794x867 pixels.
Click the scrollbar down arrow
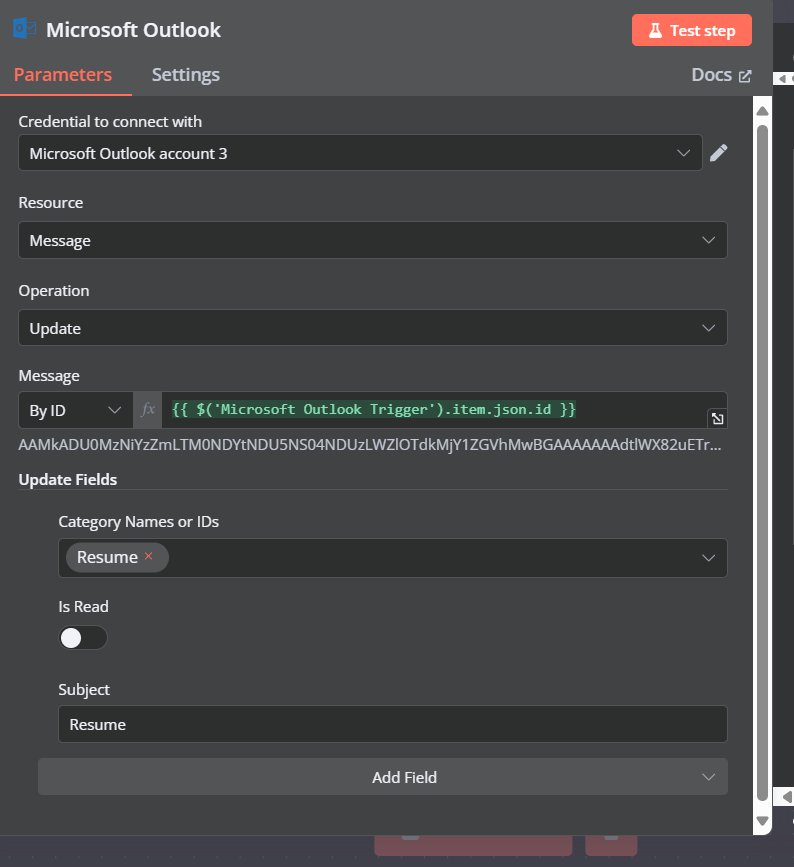tap(762, 821)
